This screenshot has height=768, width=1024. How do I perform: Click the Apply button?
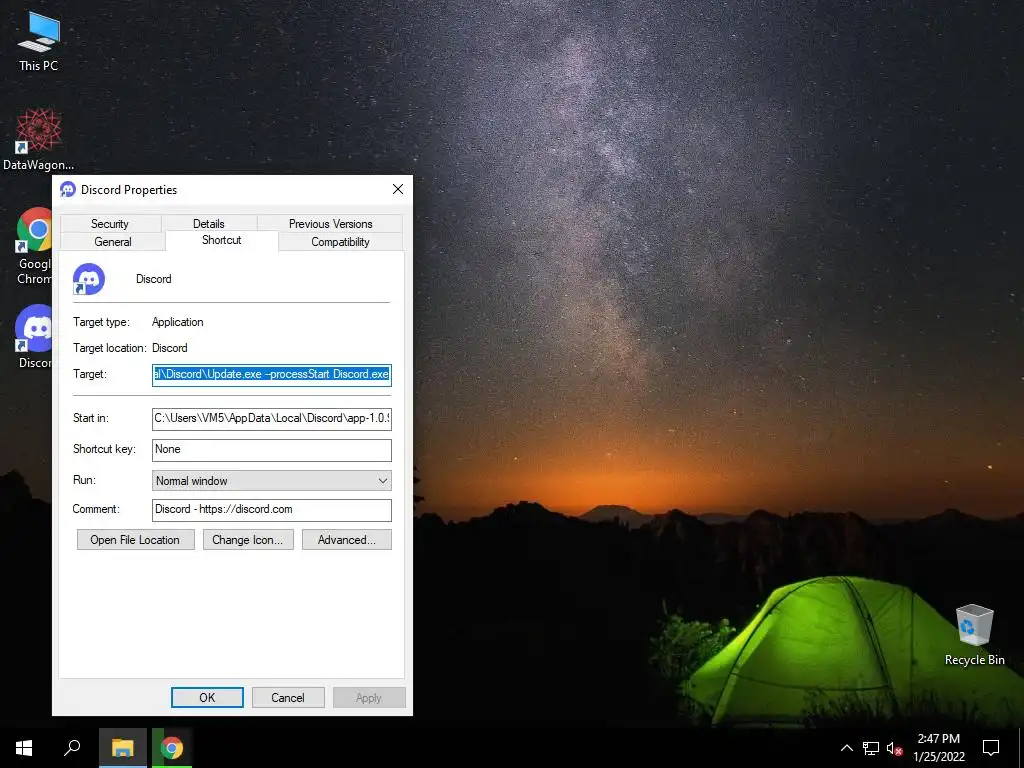[369, 697]
